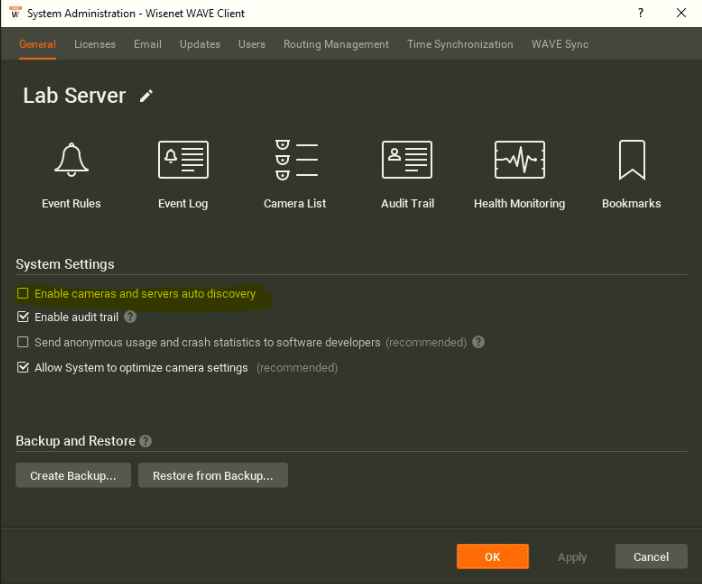
Task: Open the Bookmarks icon
Action: coord(632,160)
